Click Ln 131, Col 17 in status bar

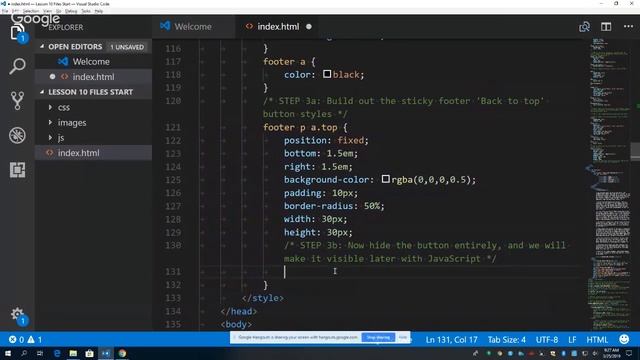(451, 340)
